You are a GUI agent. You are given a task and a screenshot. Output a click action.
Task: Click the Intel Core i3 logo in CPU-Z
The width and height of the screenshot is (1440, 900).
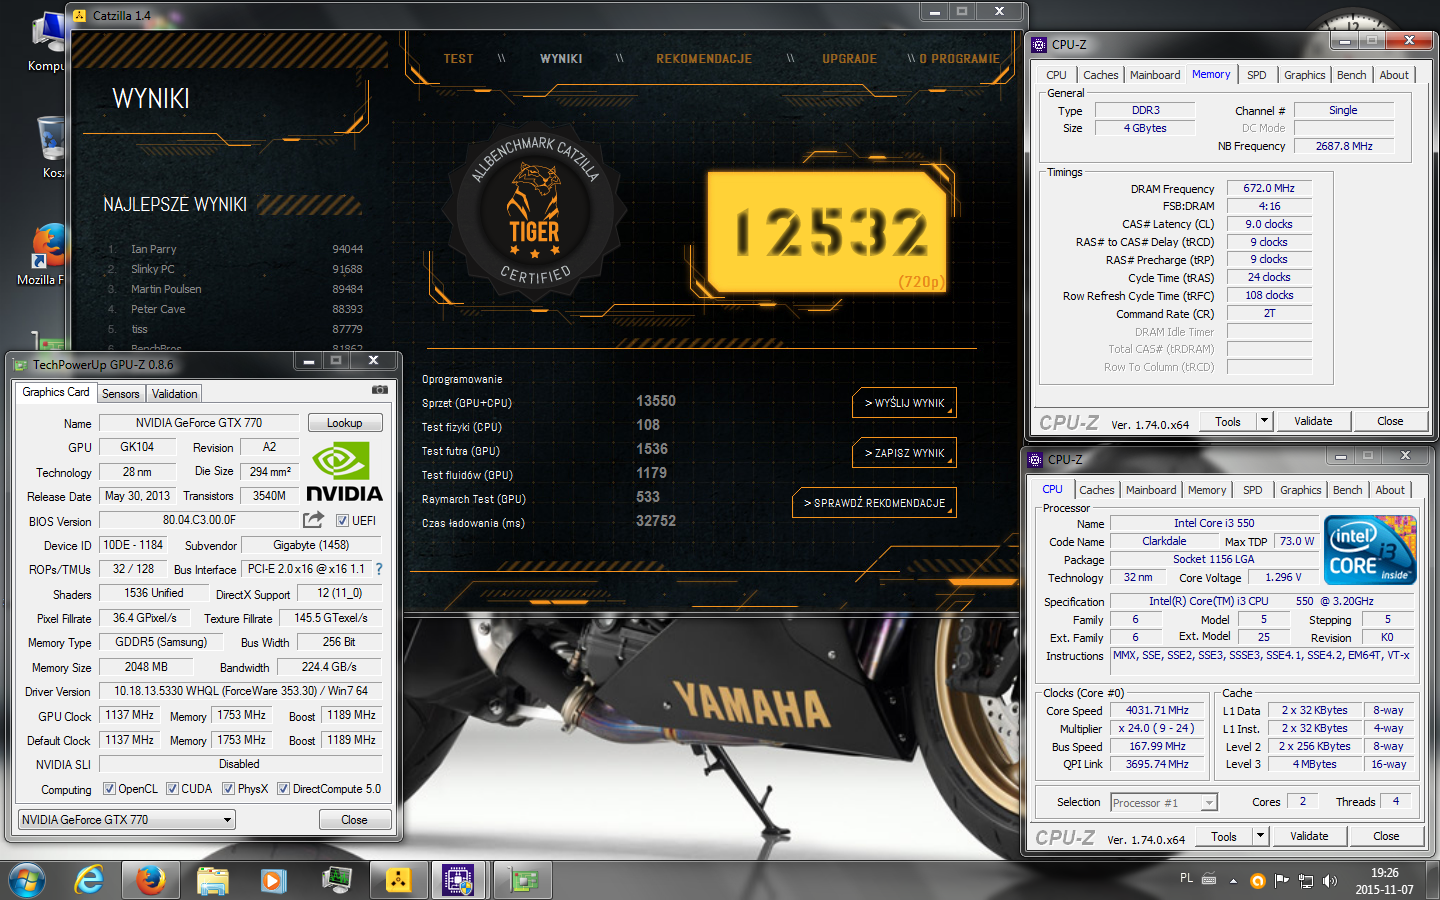pyautogui.click(x=1370, y=549)
